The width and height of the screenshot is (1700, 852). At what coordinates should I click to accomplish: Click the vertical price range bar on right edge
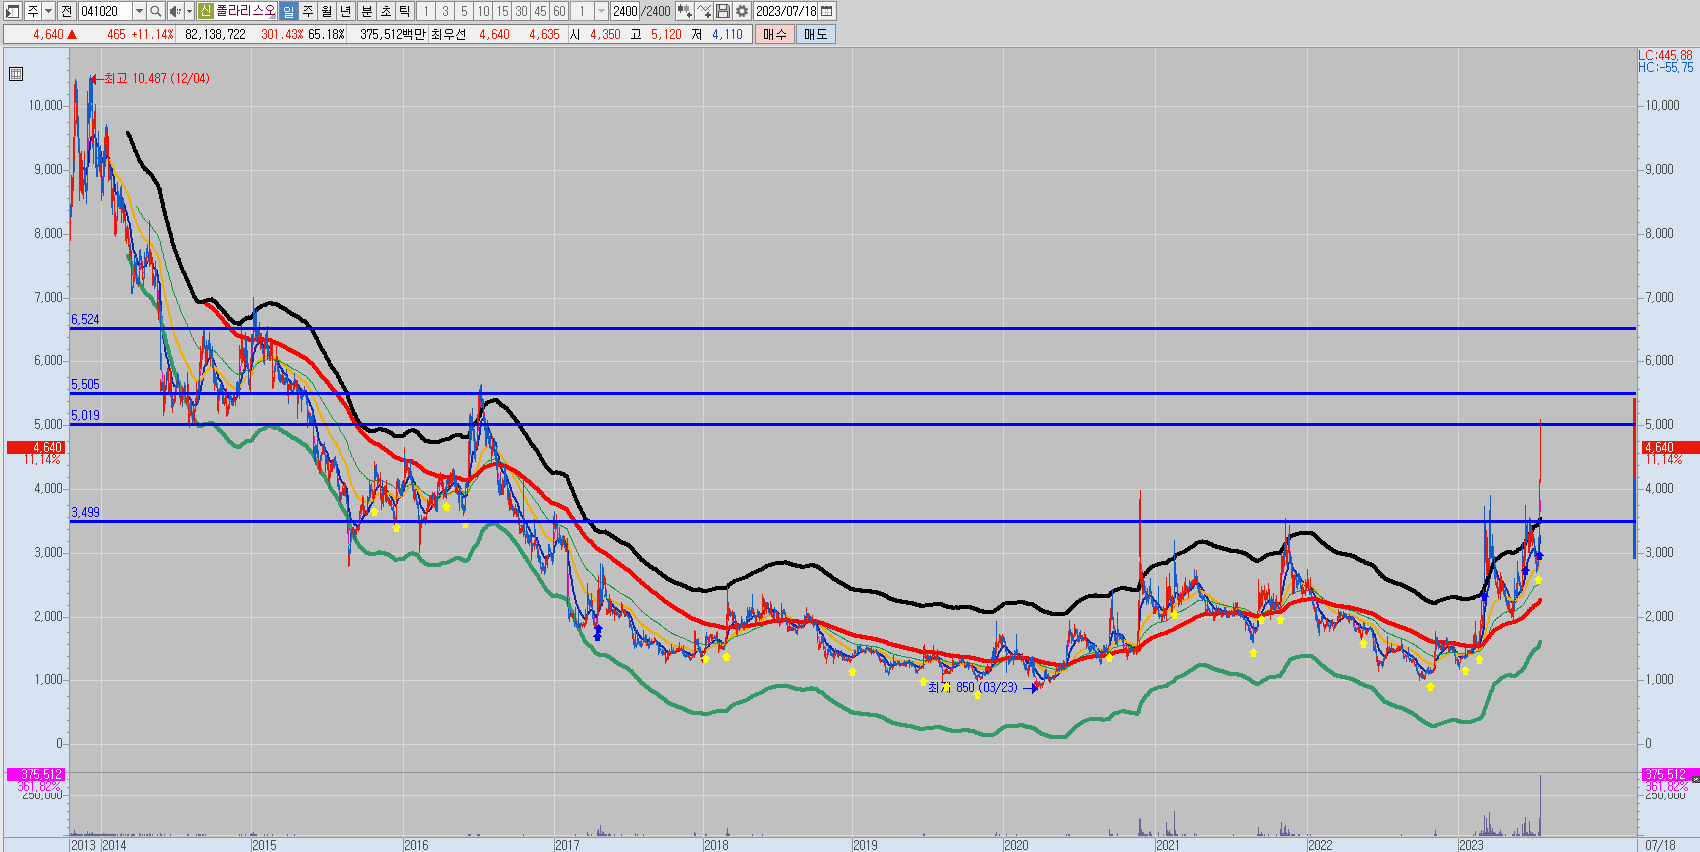(1635, 478)
